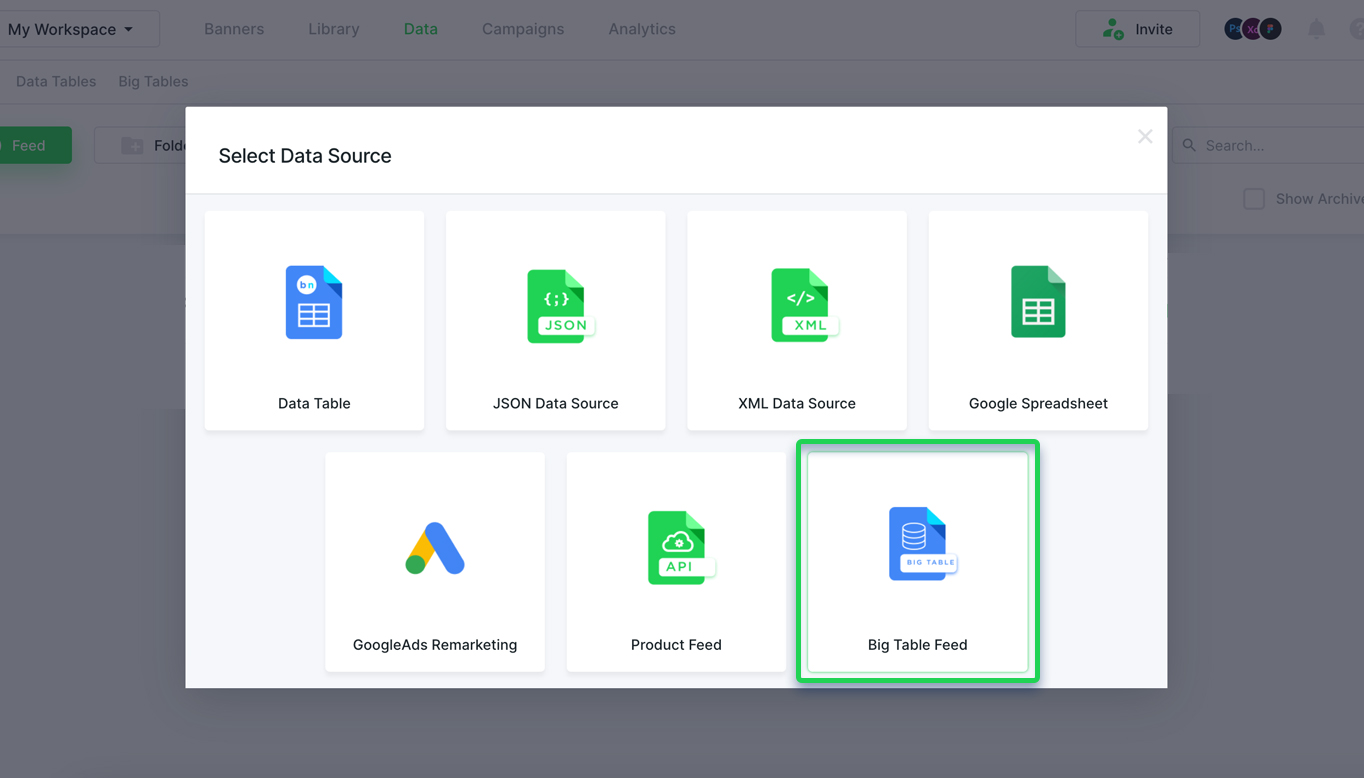1364x778 pixels.
Task: Select the Product Feed API icon
Action: [681, 547]
